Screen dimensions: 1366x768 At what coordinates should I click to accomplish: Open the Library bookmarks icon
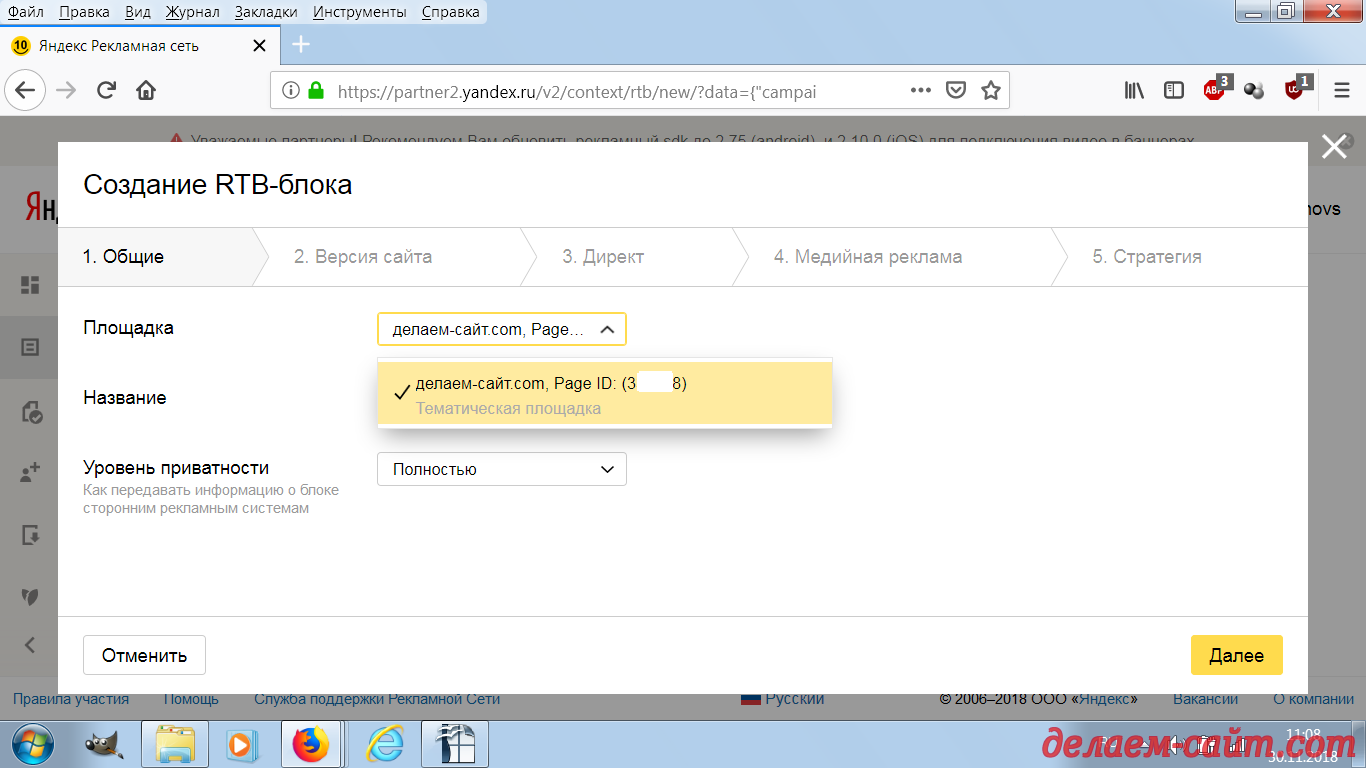(x=1134, y=90)
